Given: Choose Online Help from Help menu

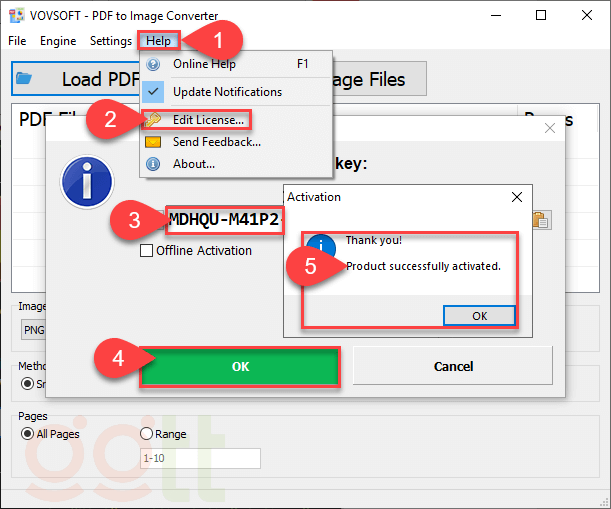Looking at the screenshot, I should tap(235, 64).
